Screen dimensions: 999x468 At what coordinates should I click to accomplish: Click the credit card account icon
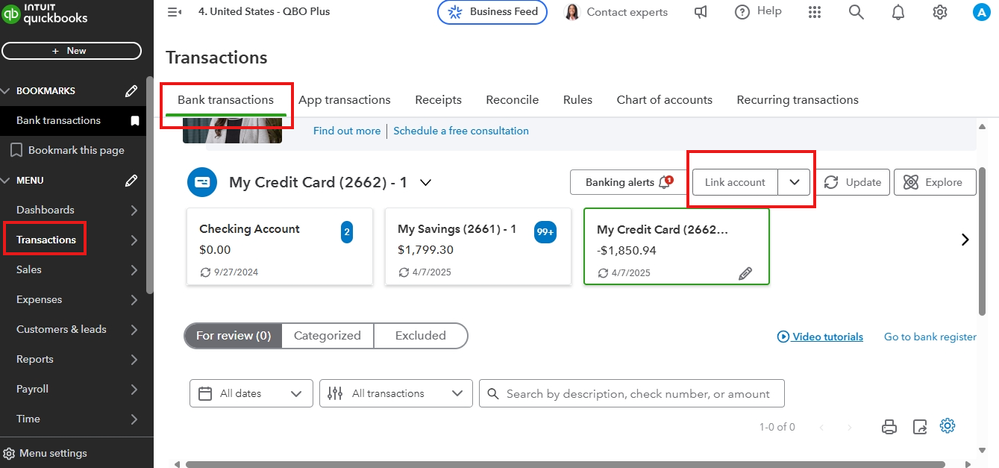click(x=203, y=182)
